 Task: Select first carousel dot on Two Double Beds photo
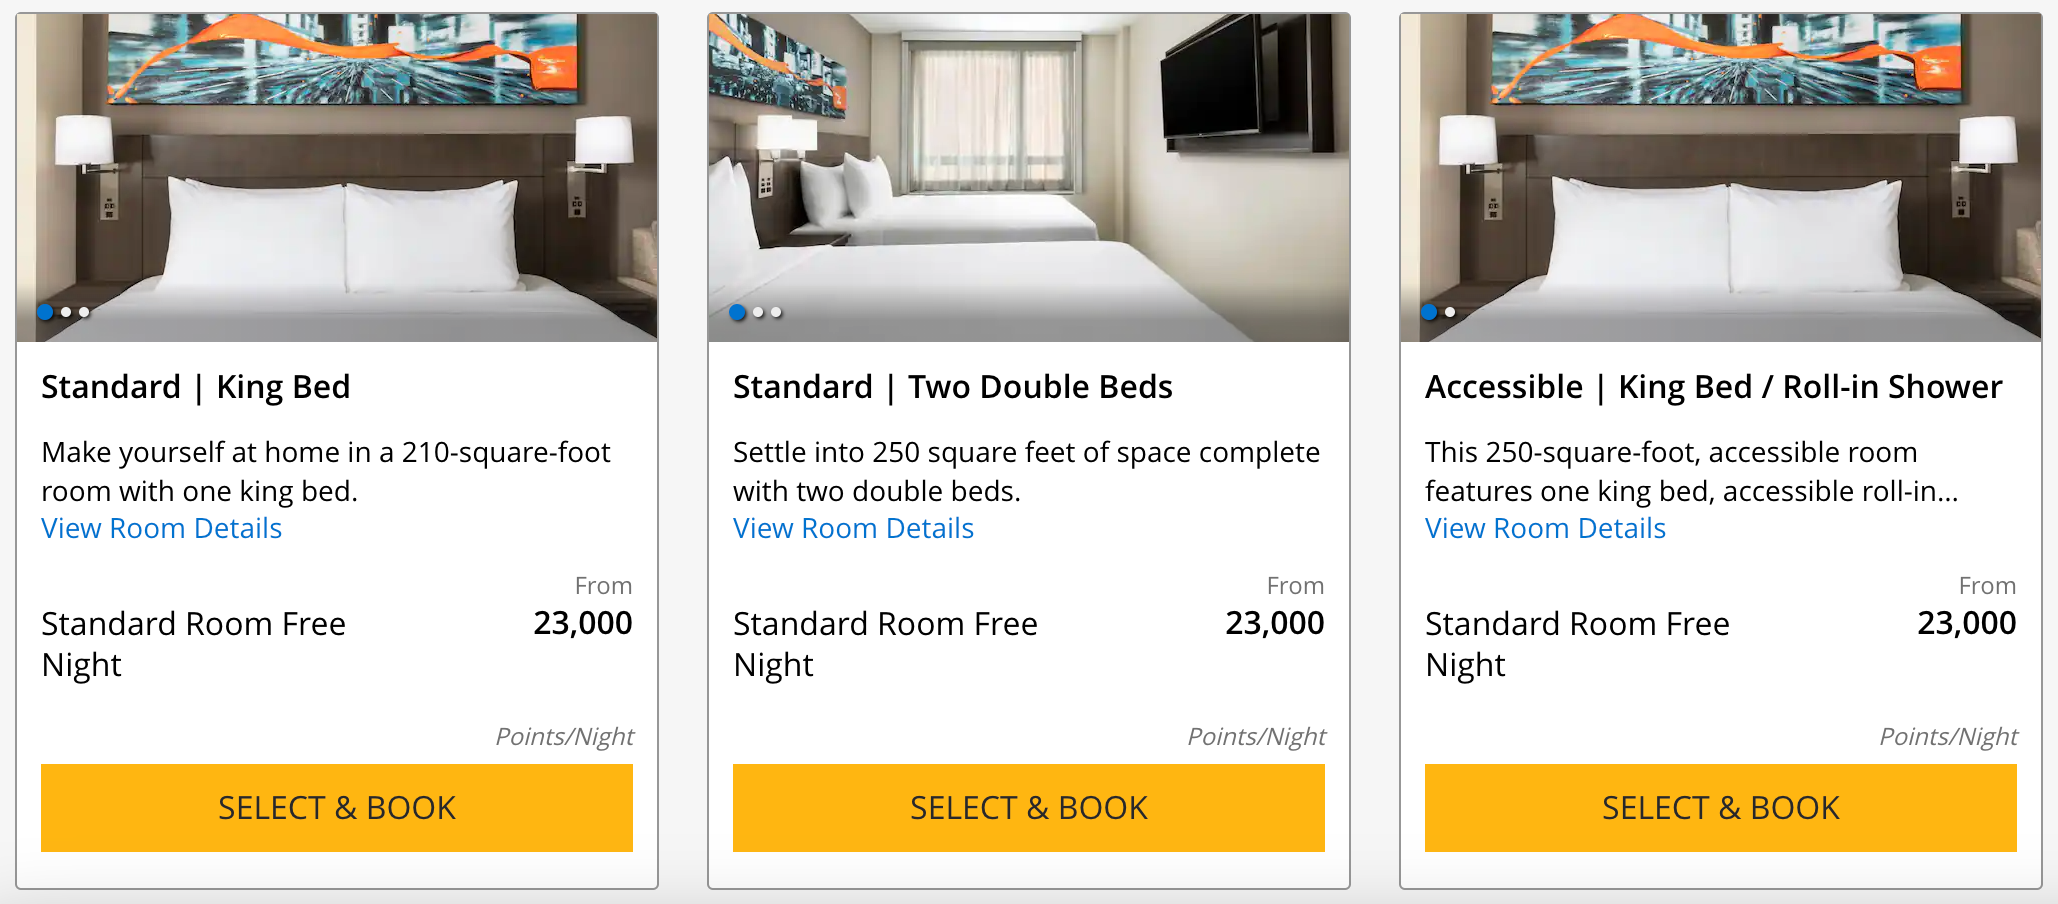738,312
